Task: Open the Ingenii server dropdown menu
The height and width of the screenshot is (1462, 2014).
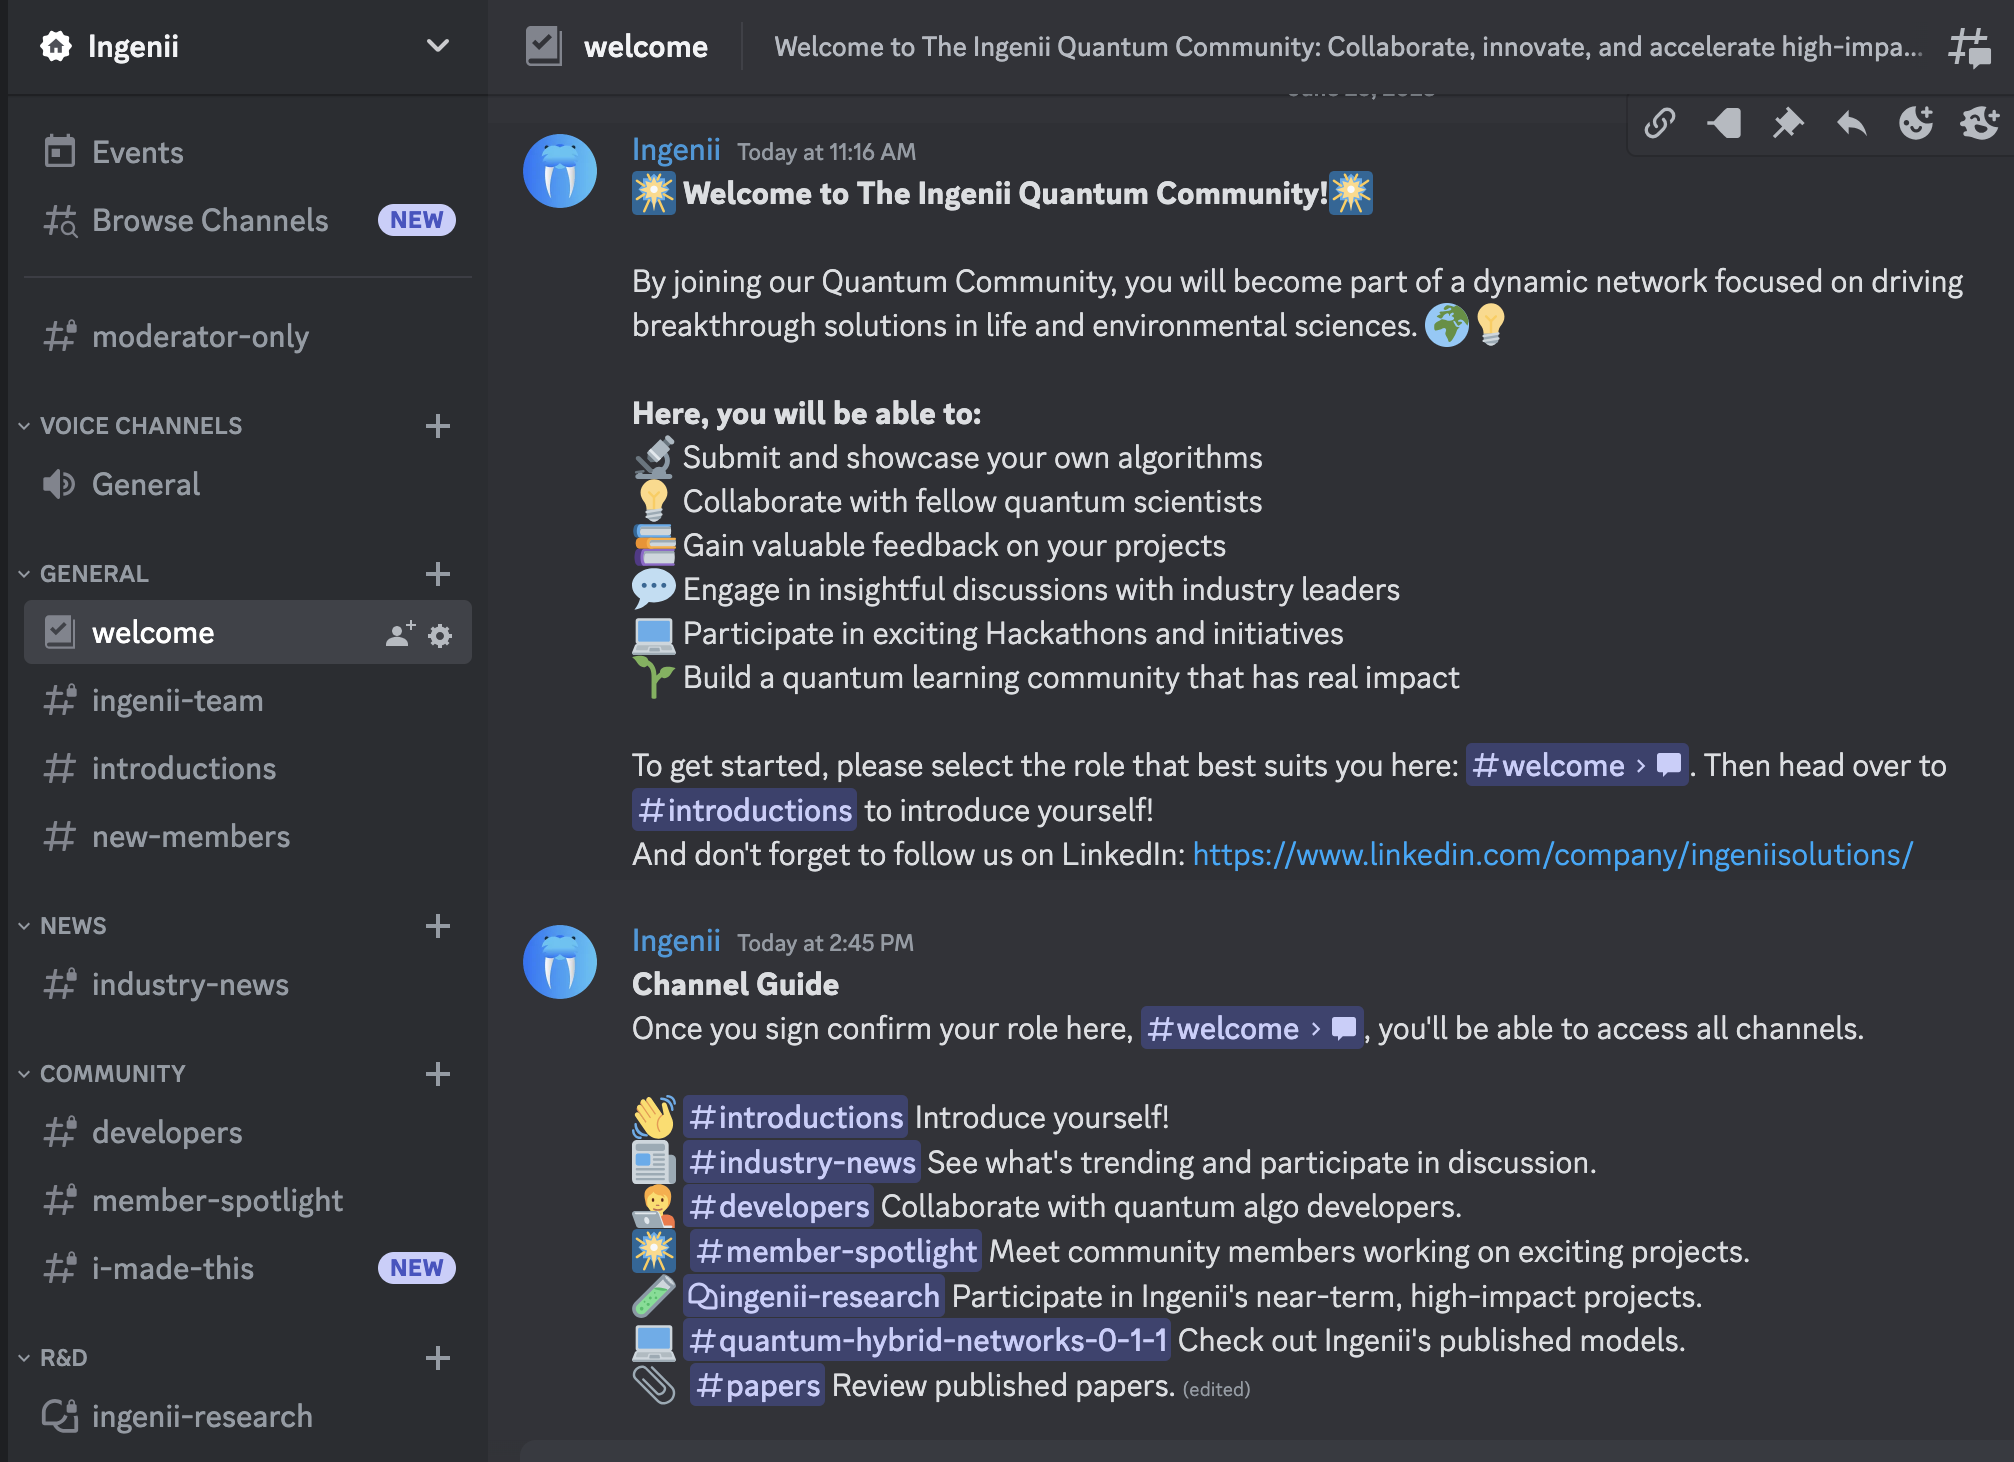Action: 437,46
